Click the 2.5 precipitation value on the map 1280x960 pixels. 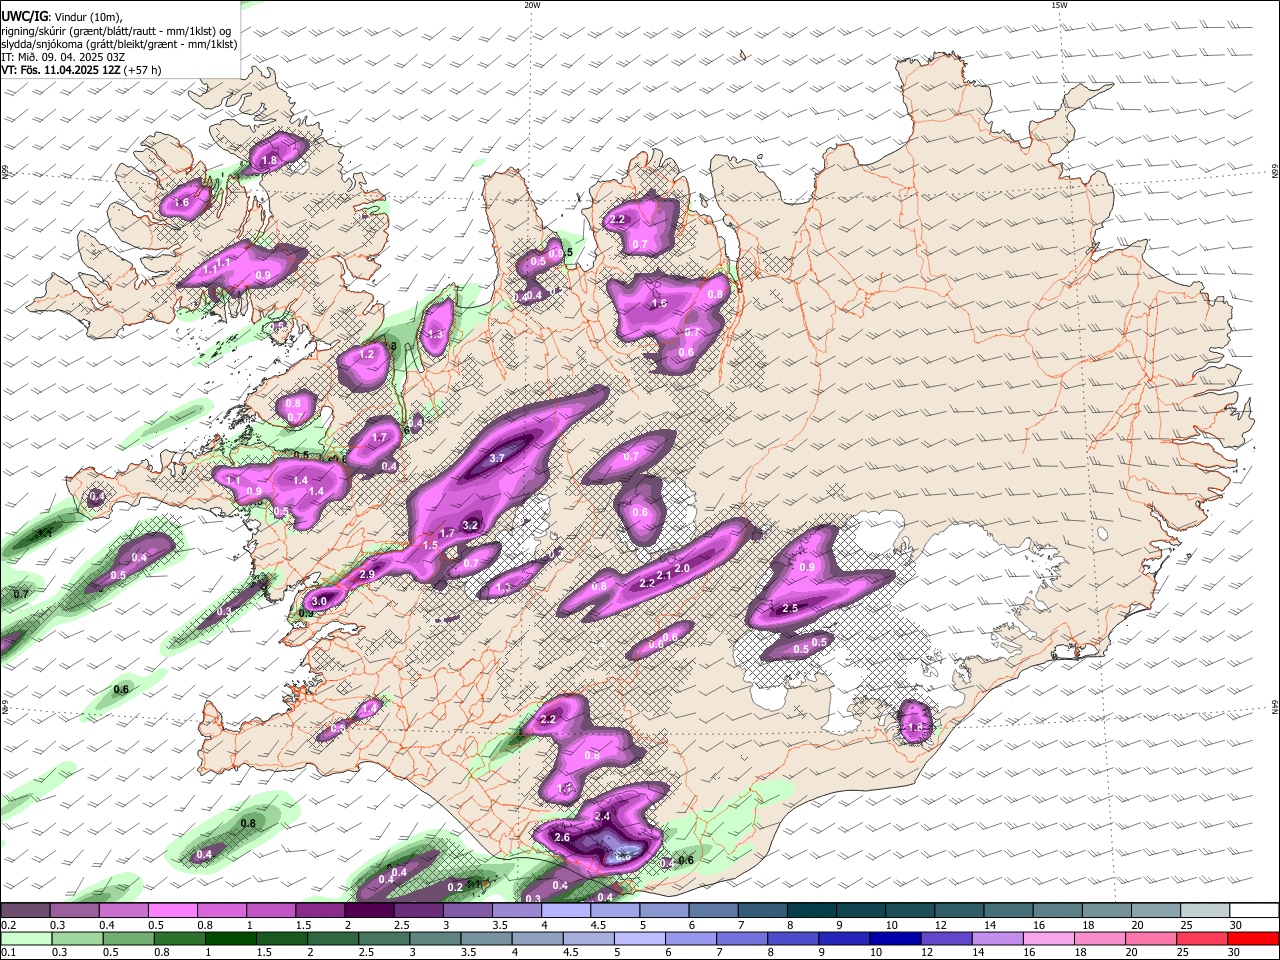click(x=790, y=608)
